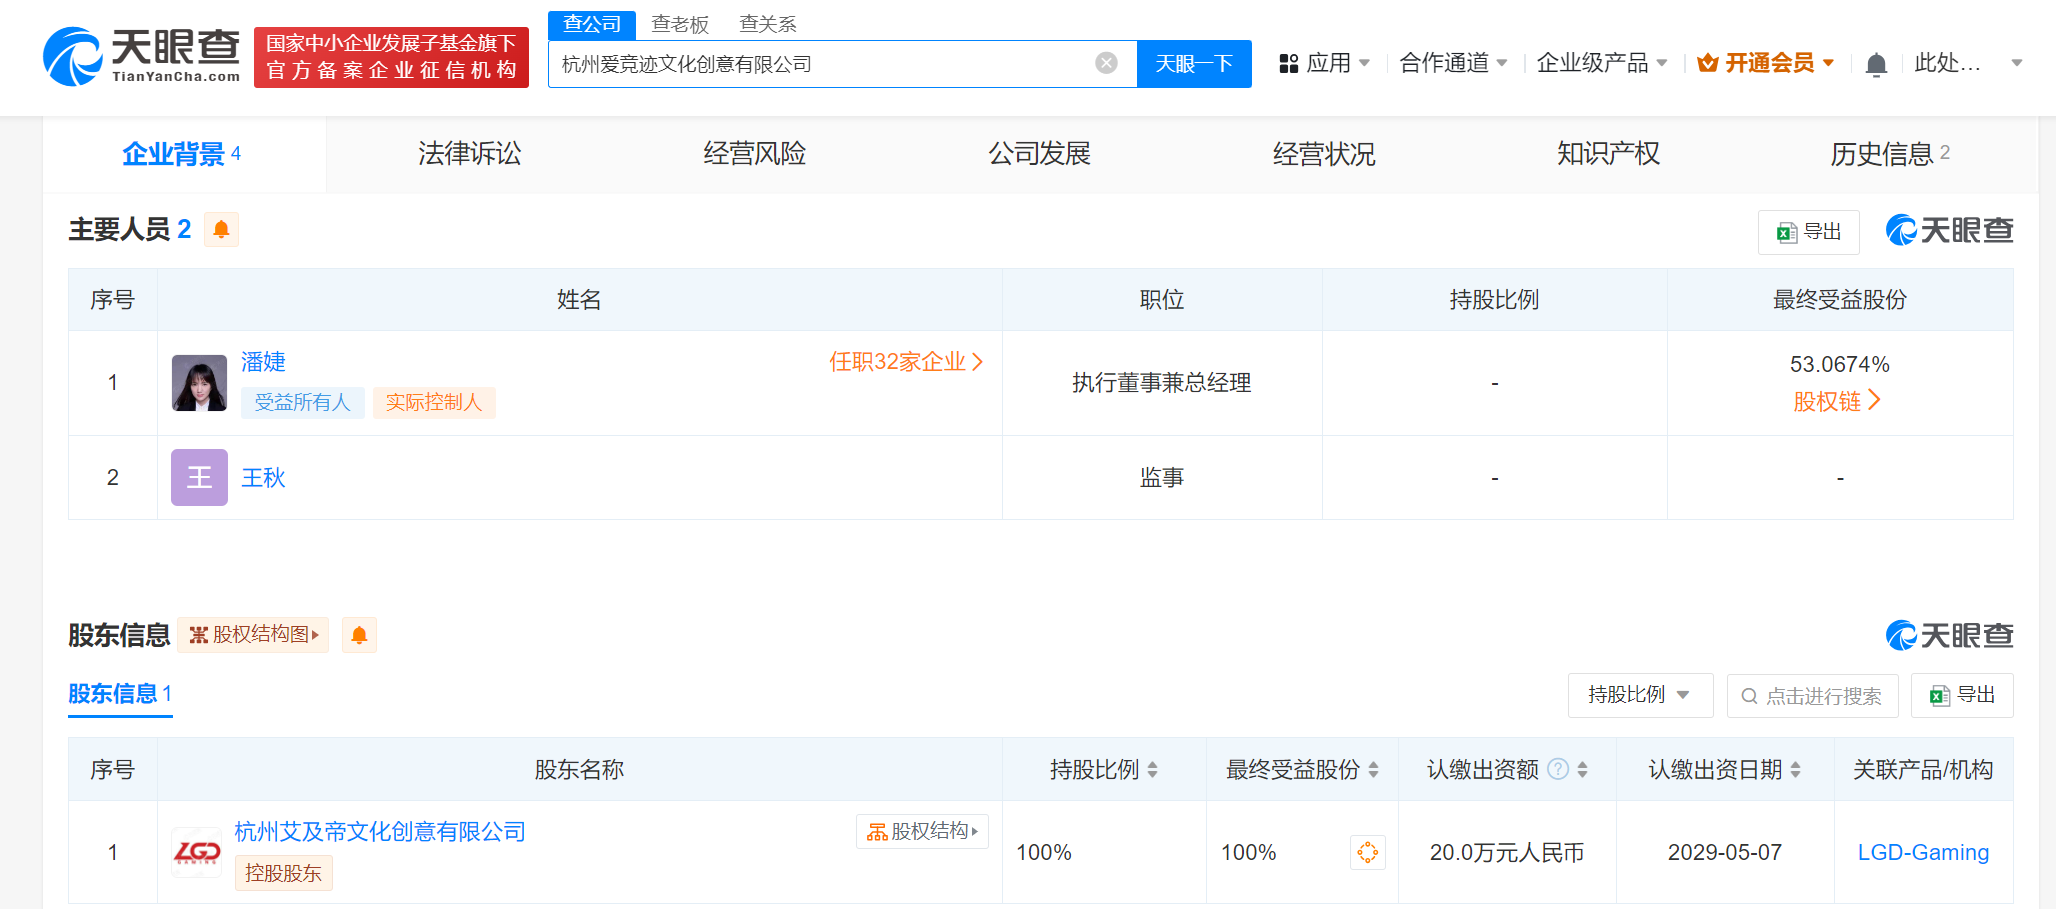Click the alert bell beside 股东信息

359,635
